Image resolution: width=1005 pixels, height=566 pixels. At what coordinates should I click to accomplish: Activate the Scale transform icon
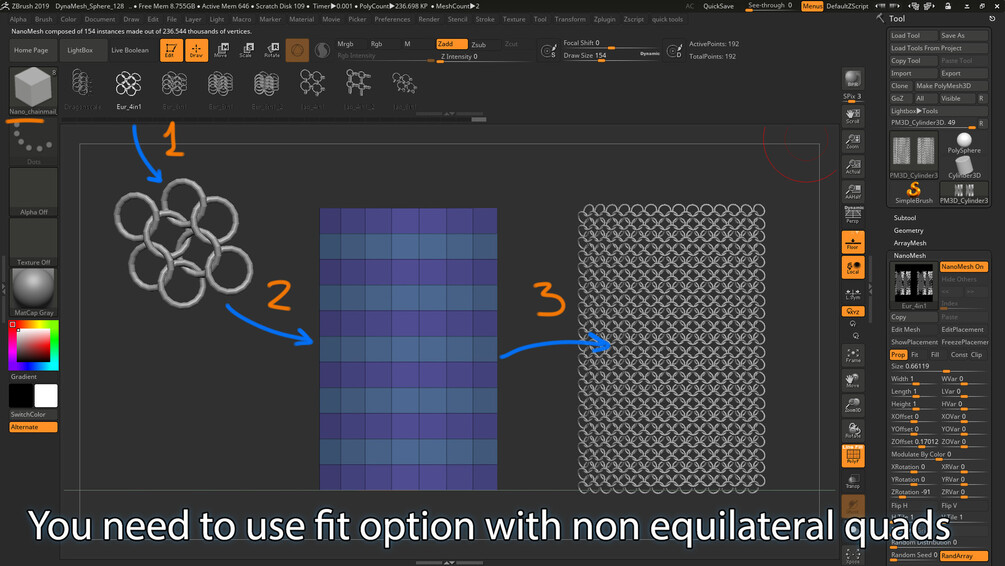click(x=247, y=50)
